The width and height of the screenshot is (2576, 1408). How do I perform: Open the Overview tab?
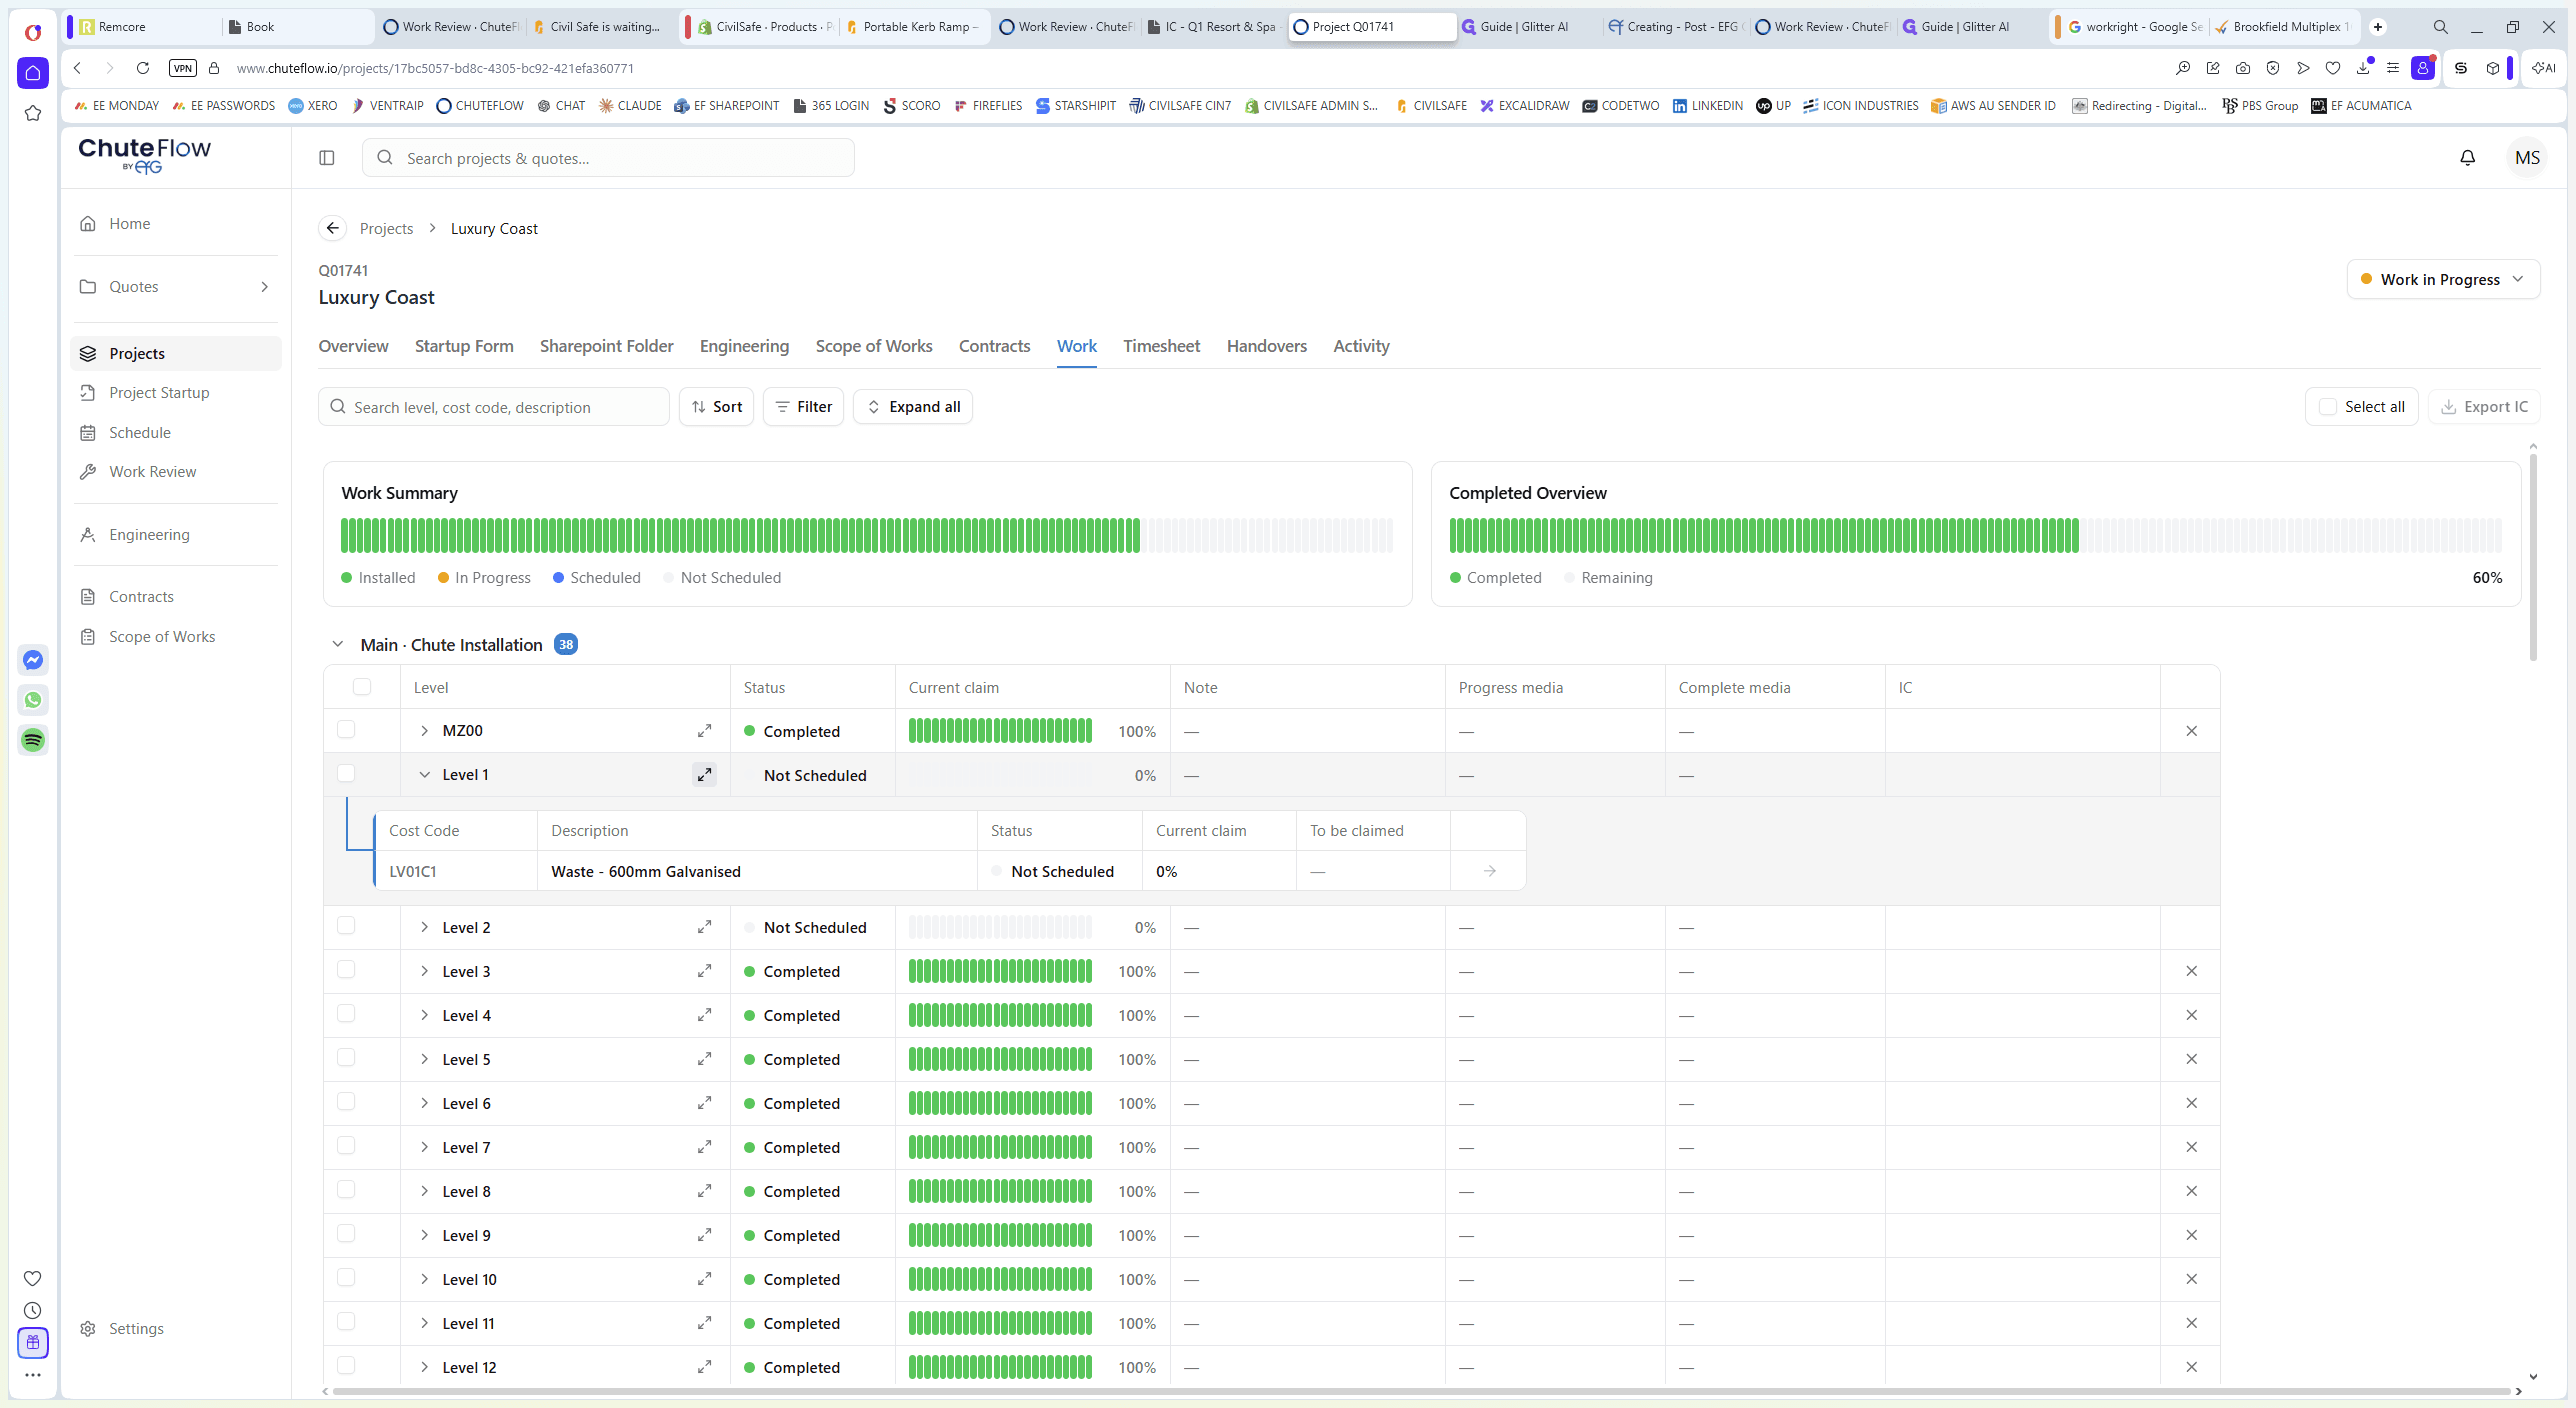tap(354, 346)
